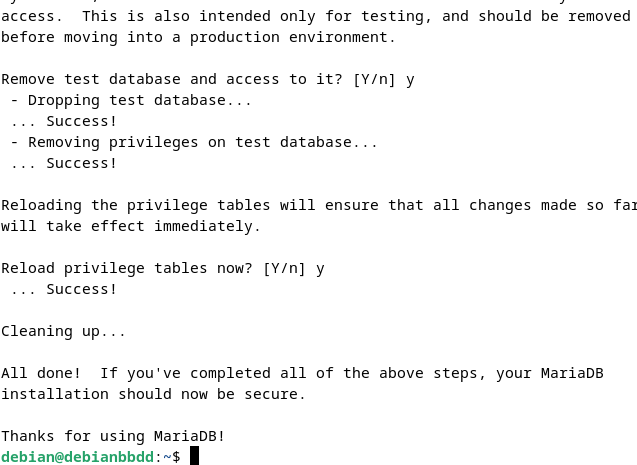Click 'installation should now be secure.' line

pyautogui.click(x=153, y=394)
